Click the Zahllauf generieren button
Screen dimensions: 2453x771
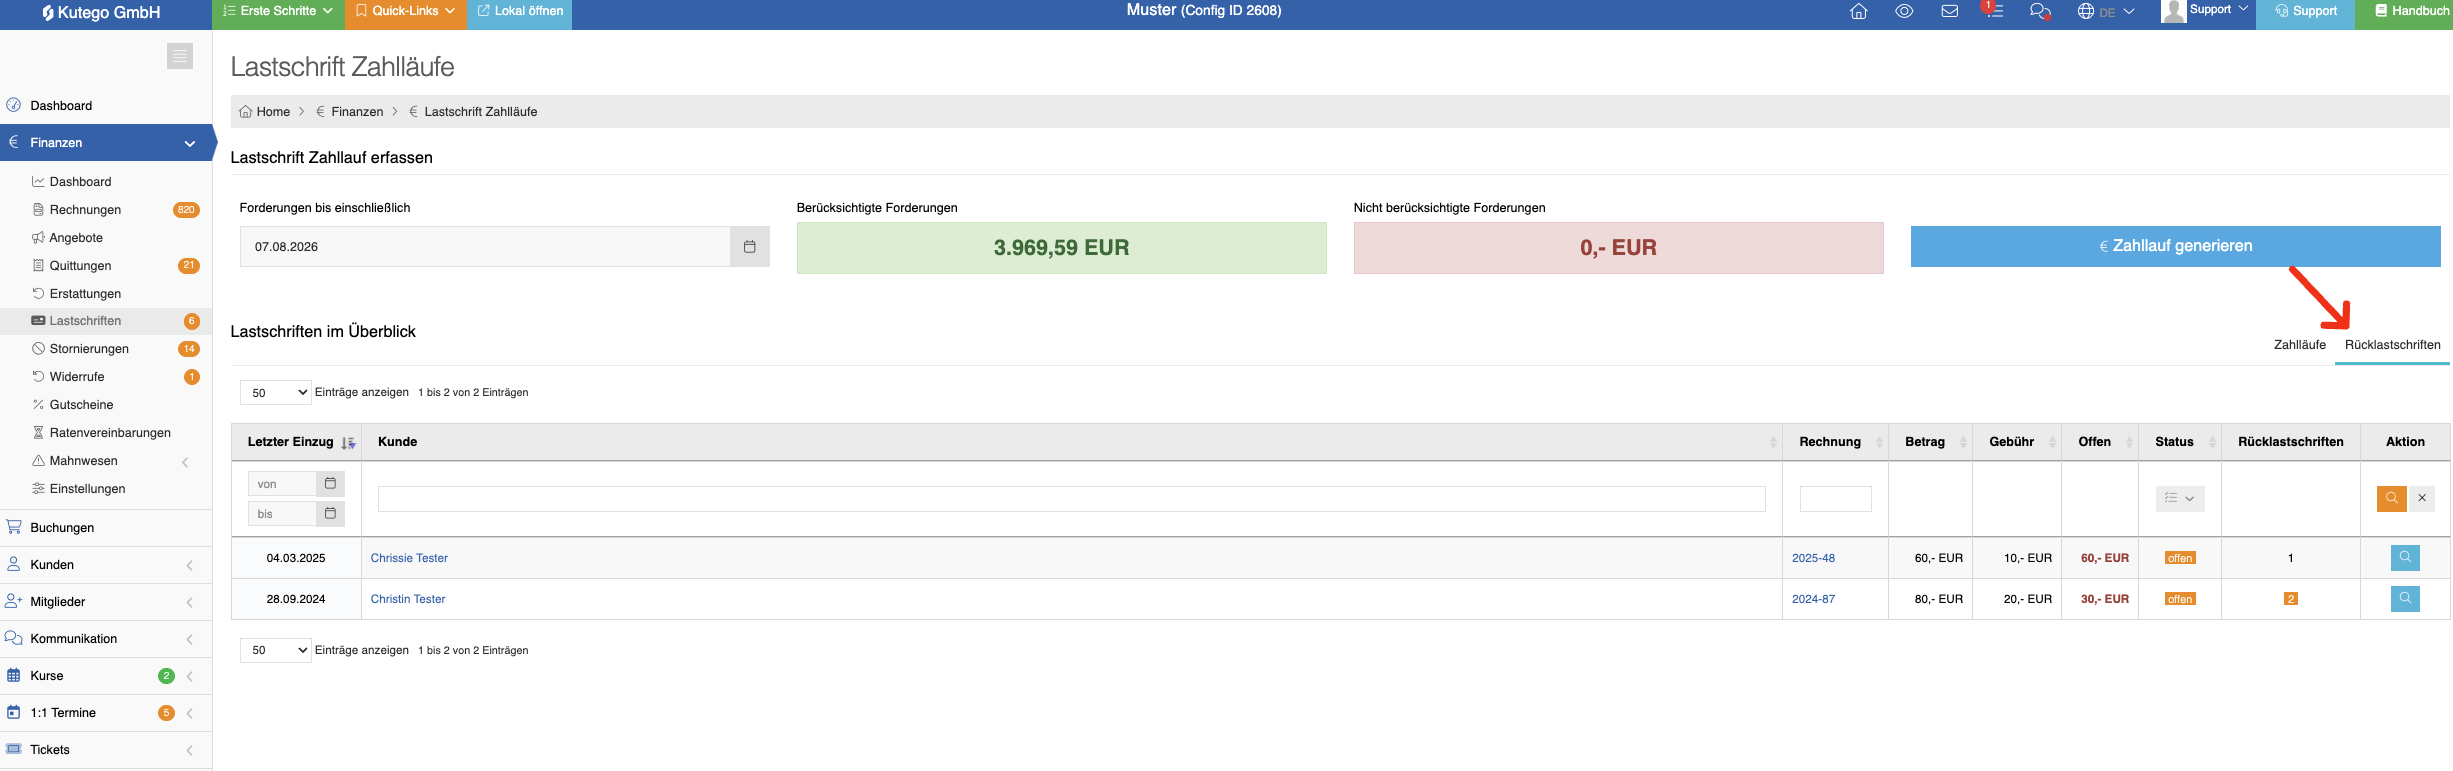coord(2175,247)
